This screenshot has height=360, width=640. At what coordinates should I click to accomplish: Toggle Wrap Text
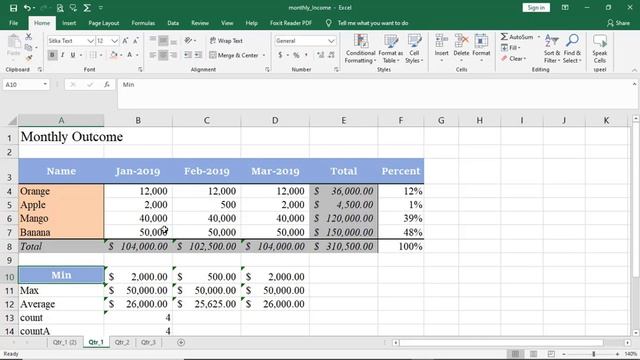point(226,41)
